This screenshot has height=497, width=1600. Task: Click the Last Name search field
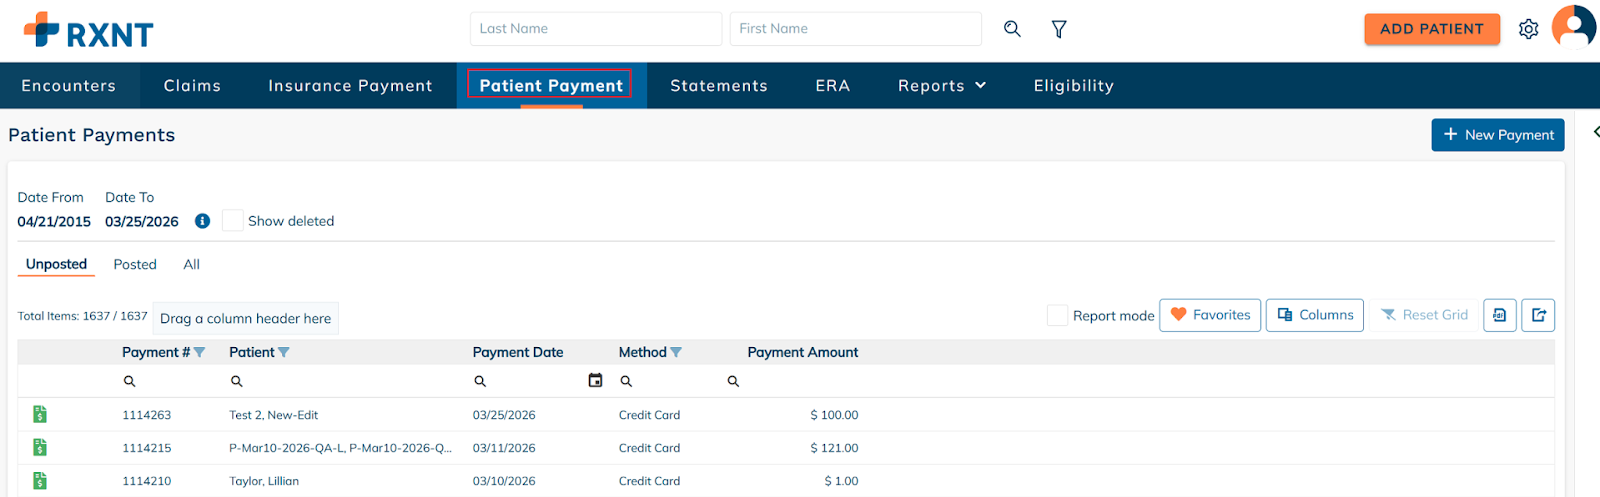(595, 29)
